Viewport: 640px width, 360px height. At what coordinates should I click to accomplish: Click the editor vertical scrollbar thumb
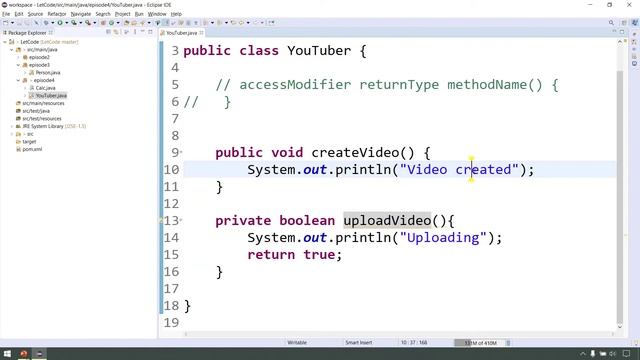pyautogui.click(x=620, y=196)
